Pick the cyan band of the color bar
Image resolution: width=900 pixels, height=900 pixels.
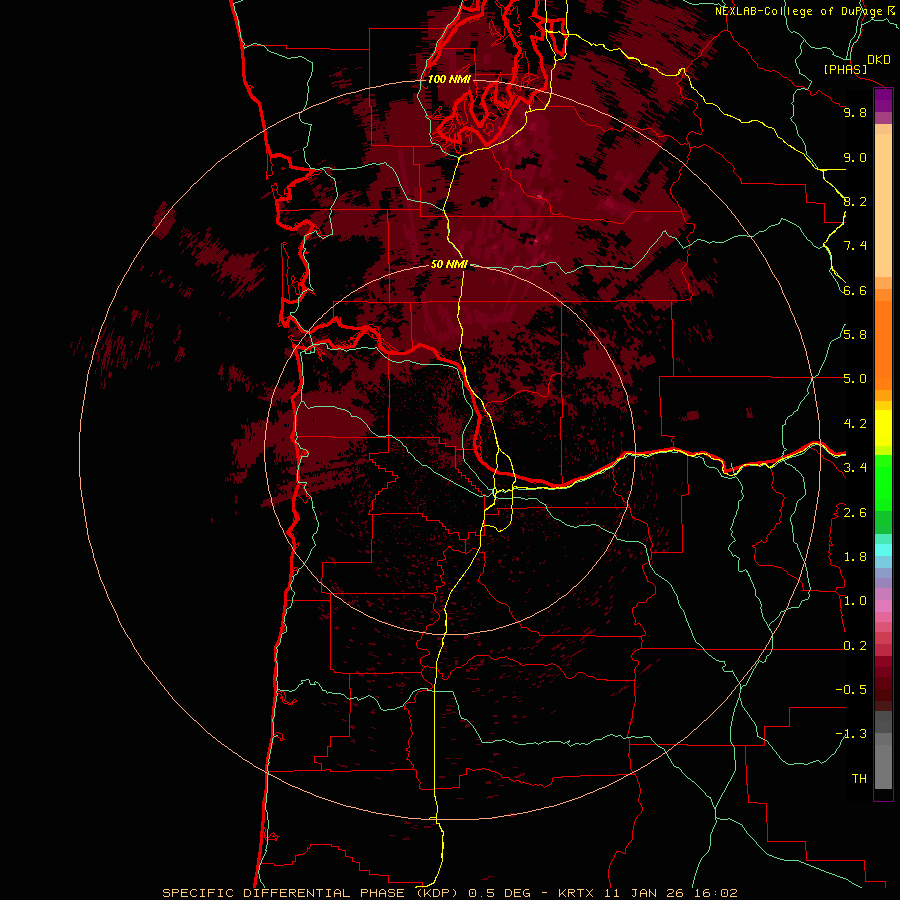883,550
